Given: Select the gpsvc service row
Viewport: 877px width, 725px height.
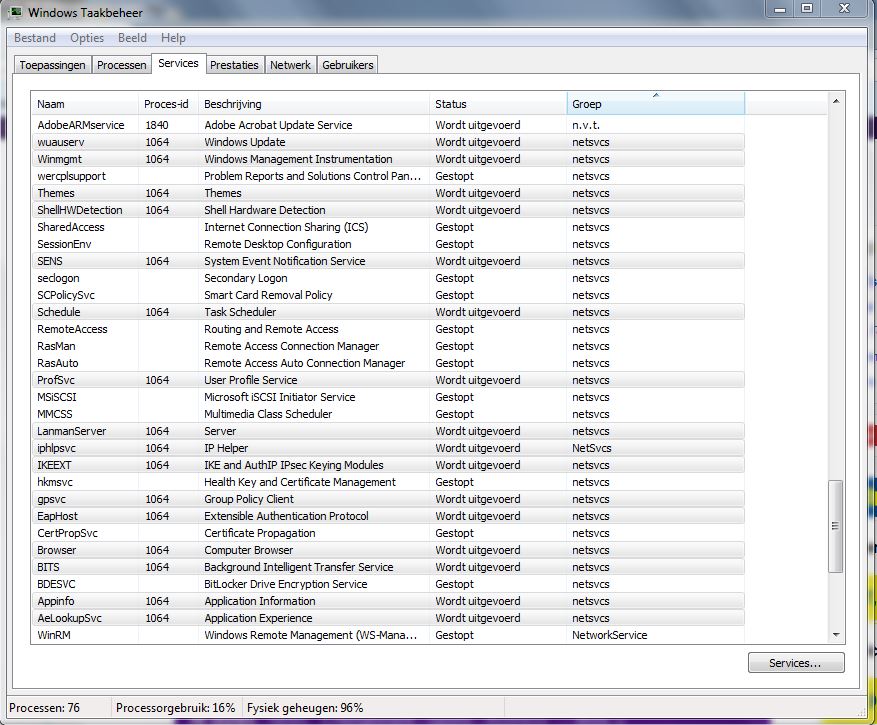Looking at the screenshot, I should click(x=388, y=499).
